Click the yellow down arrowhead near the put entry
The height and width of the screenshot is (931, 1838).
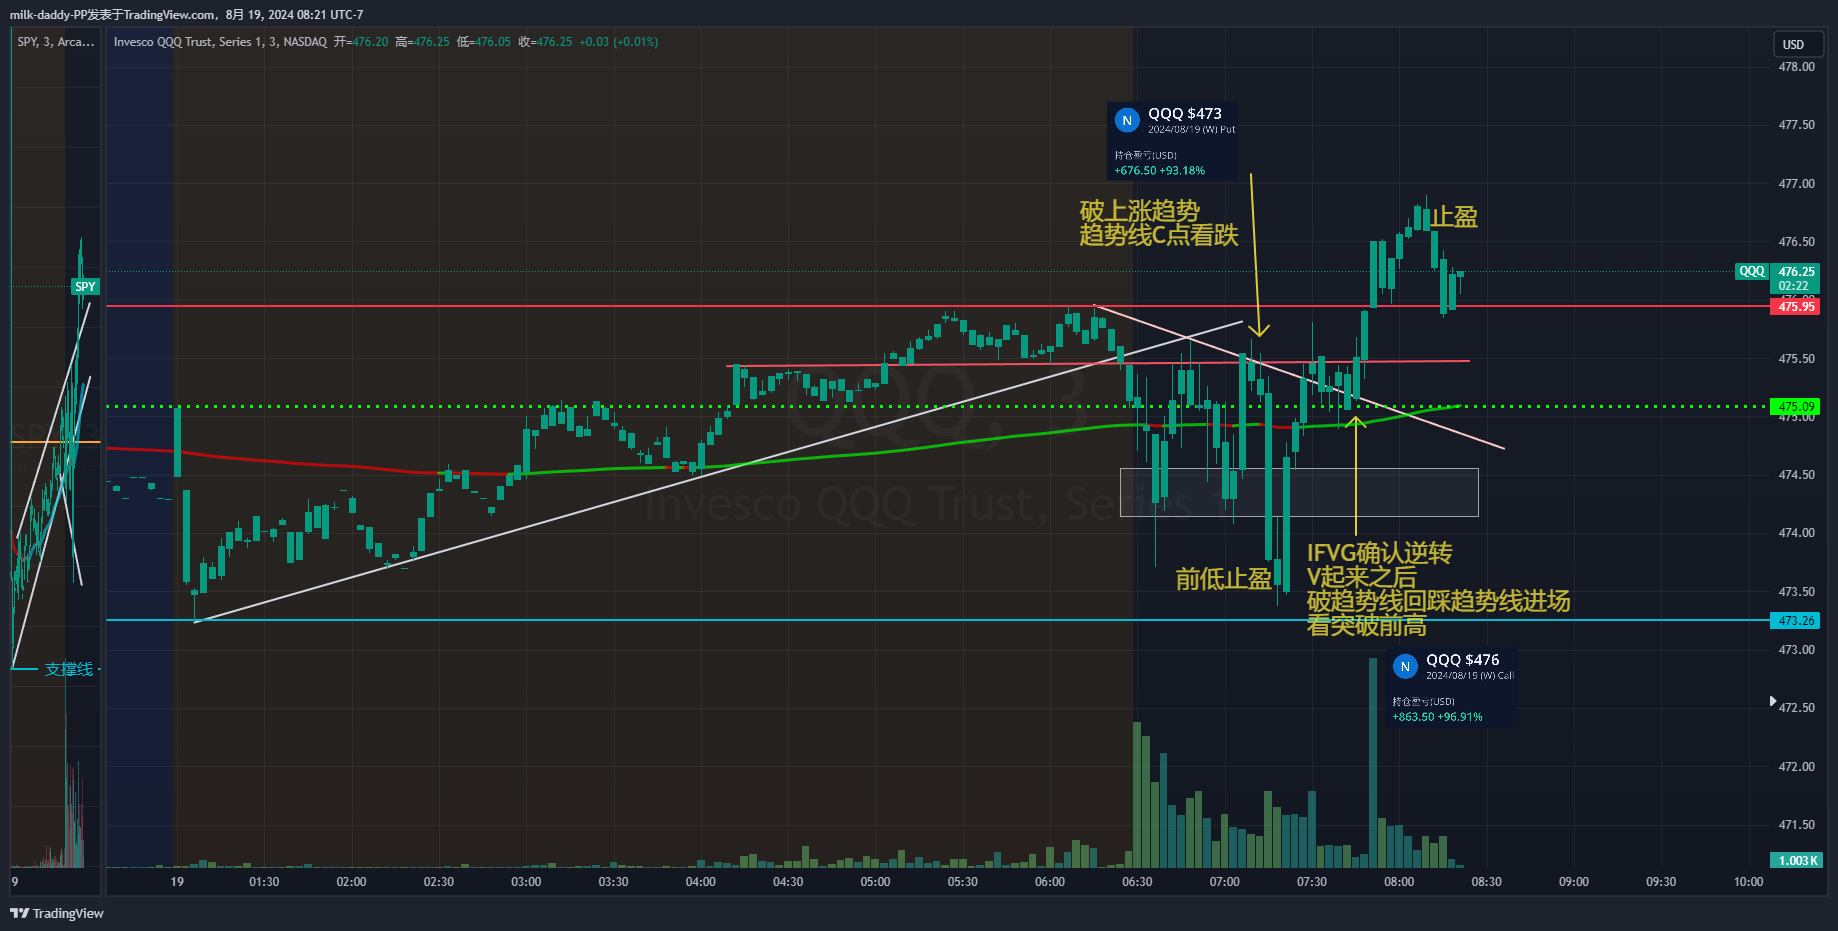point(1259,330)
